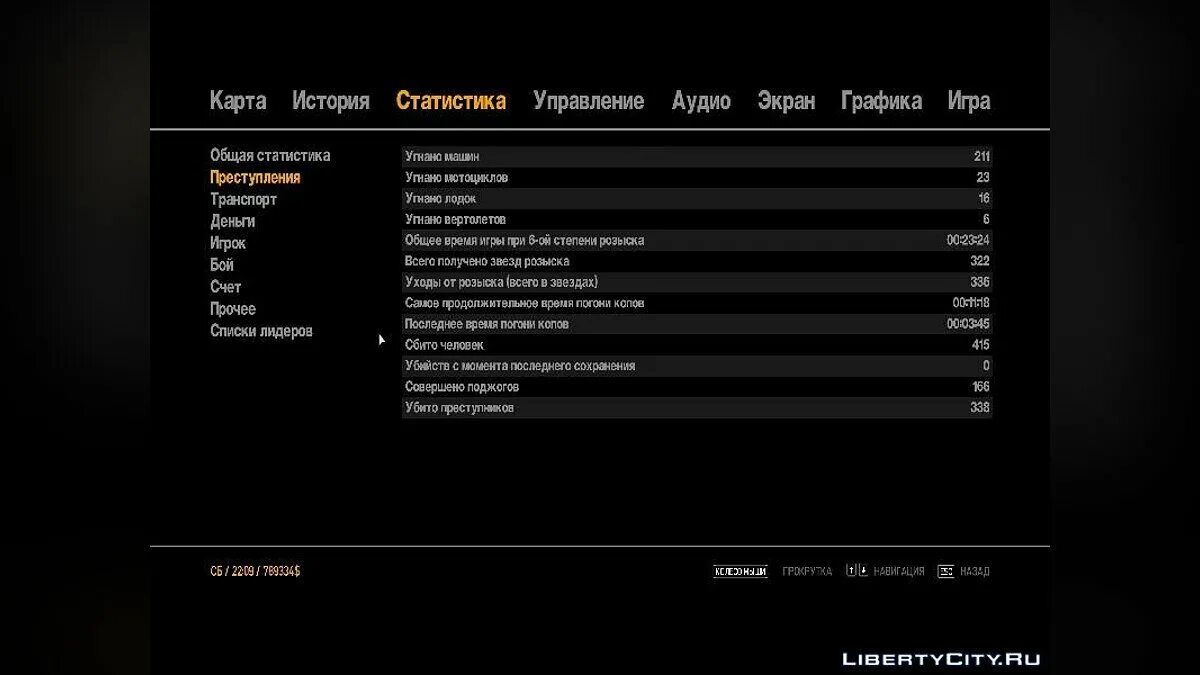Select the Преступления category

[x=255, y=177]
